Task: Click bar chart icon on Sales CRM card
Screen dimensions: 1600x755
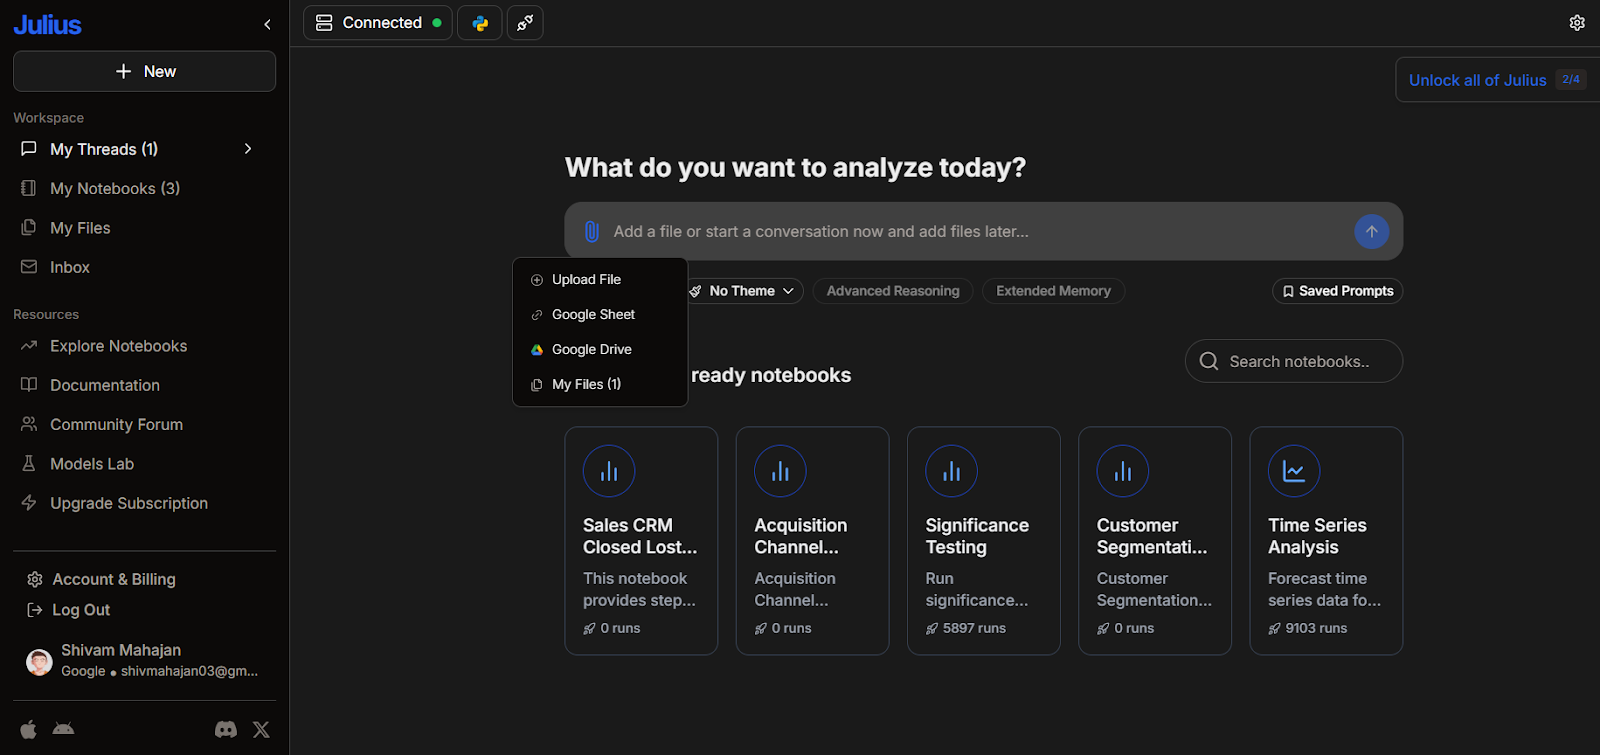Action: (x=609, y=471)
